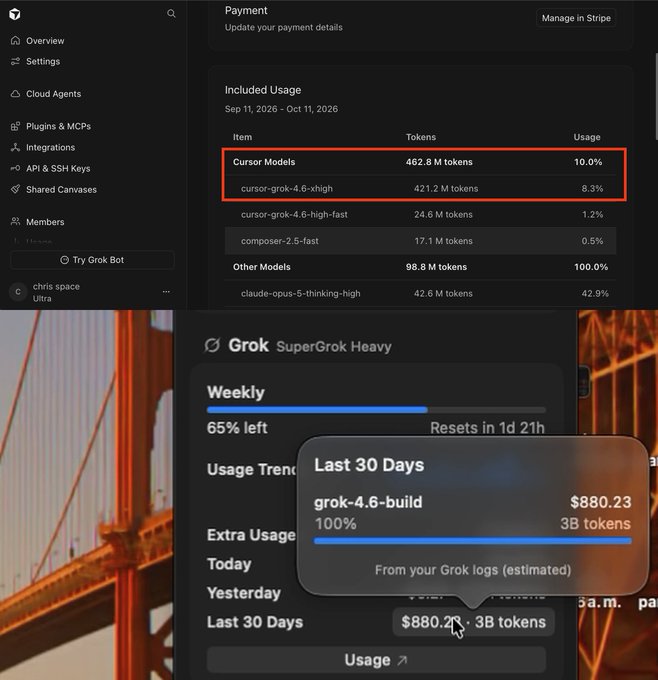Click the Yesterday row label
The height and width of the screenshot is (680, 658).
[x=244, y=593]
